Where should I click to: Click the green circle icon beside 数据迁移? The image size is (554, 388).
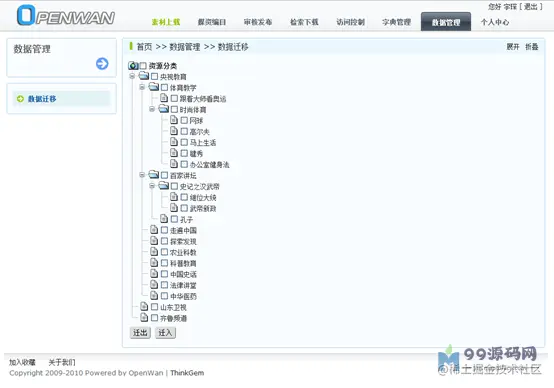pyautogui.click(x=20, y=99)
